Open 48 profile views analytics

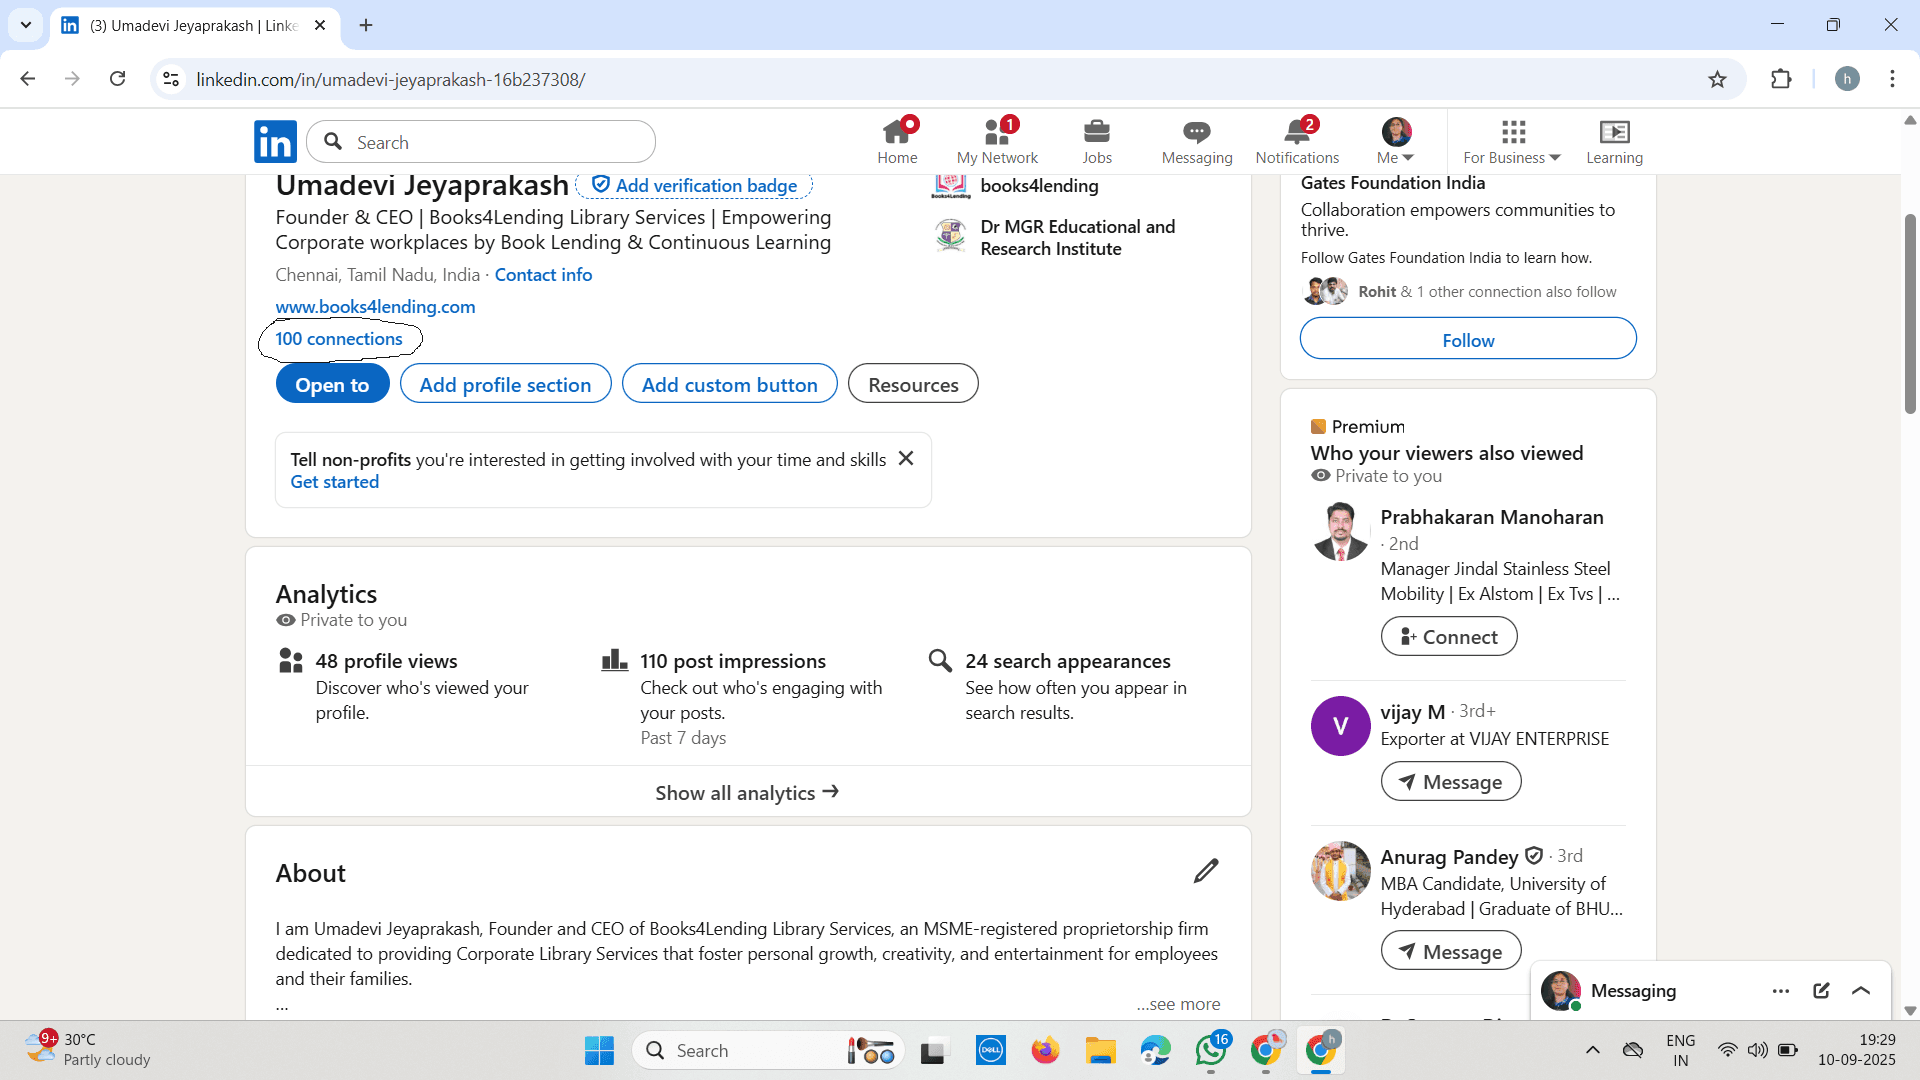click(x=386, y=661)
